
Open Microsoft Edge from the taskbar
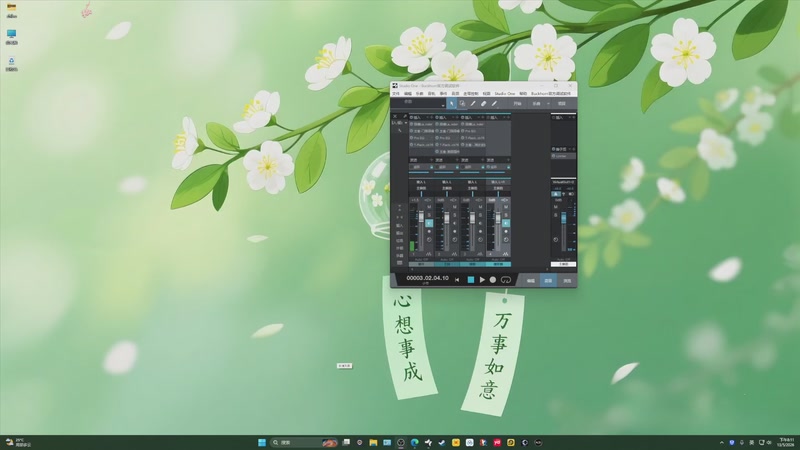(x=414, y=442)
